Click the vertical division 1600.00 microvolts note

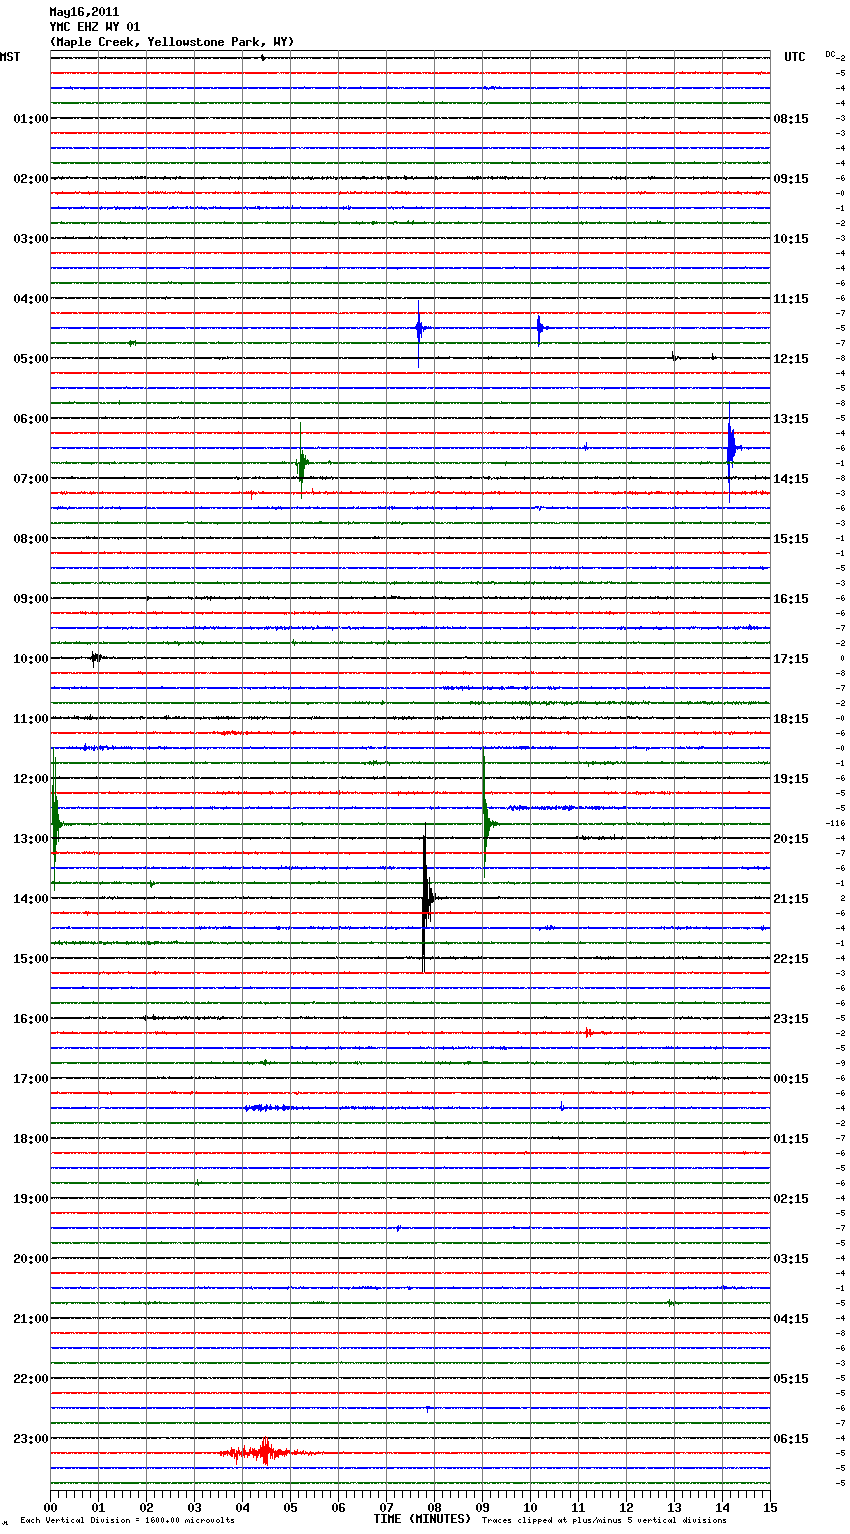(127, 1521)
